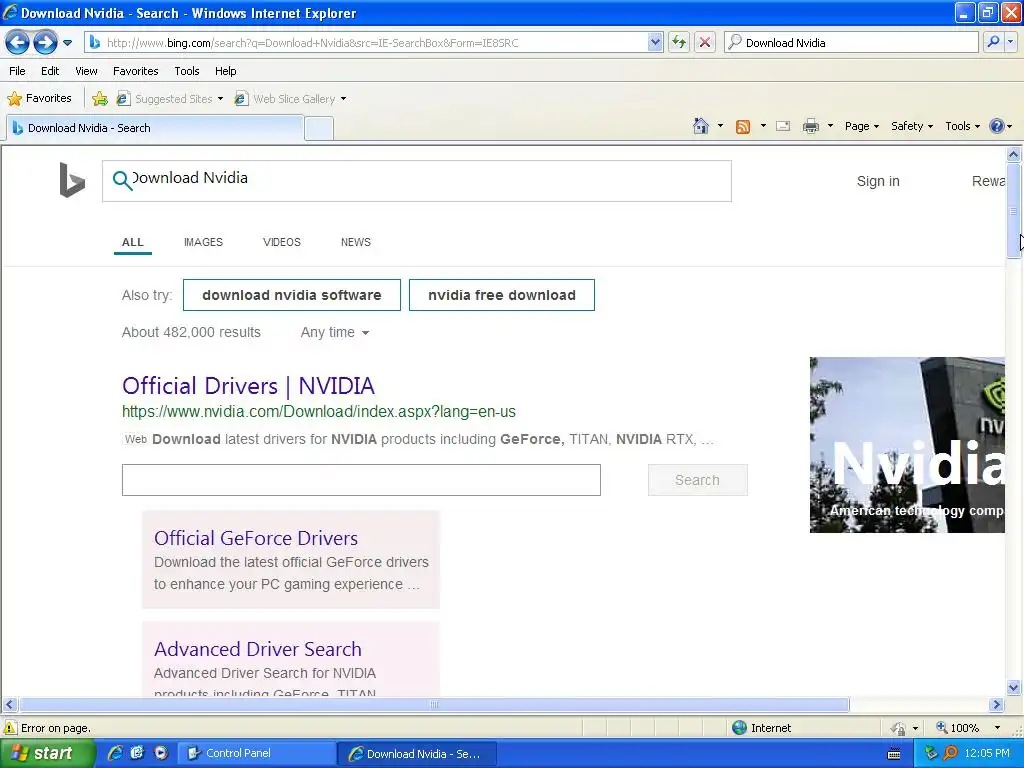Click the horizontal scrollbar right arrow
This screenshot has width=1024, height=768.
[997, 705]
